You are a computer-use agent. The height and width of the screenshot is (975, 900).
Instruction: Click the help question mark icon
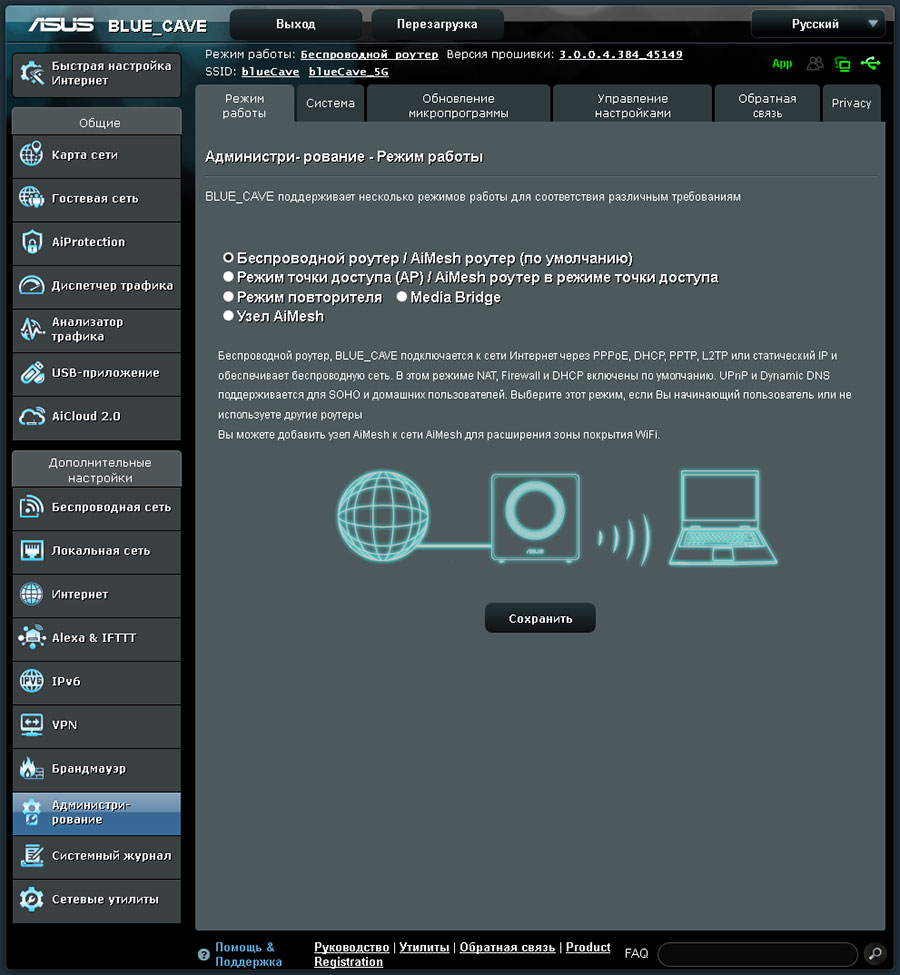click(203, 954)
